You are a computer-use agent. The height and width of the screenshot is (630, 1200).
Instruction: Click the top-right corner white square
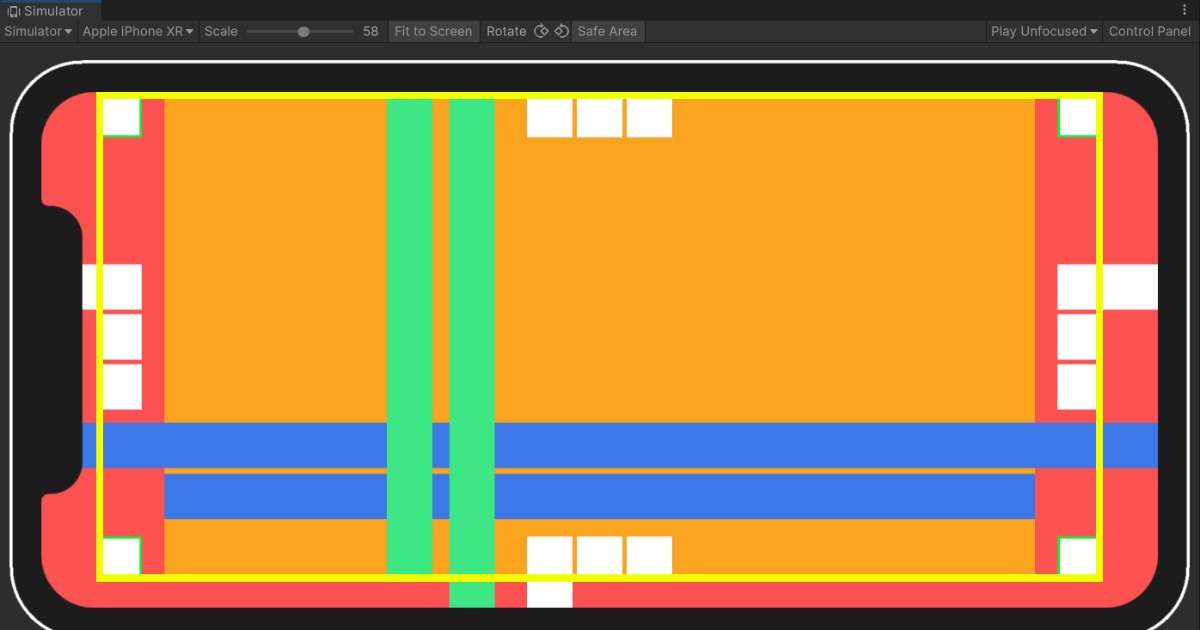[x=1078, y=117]
